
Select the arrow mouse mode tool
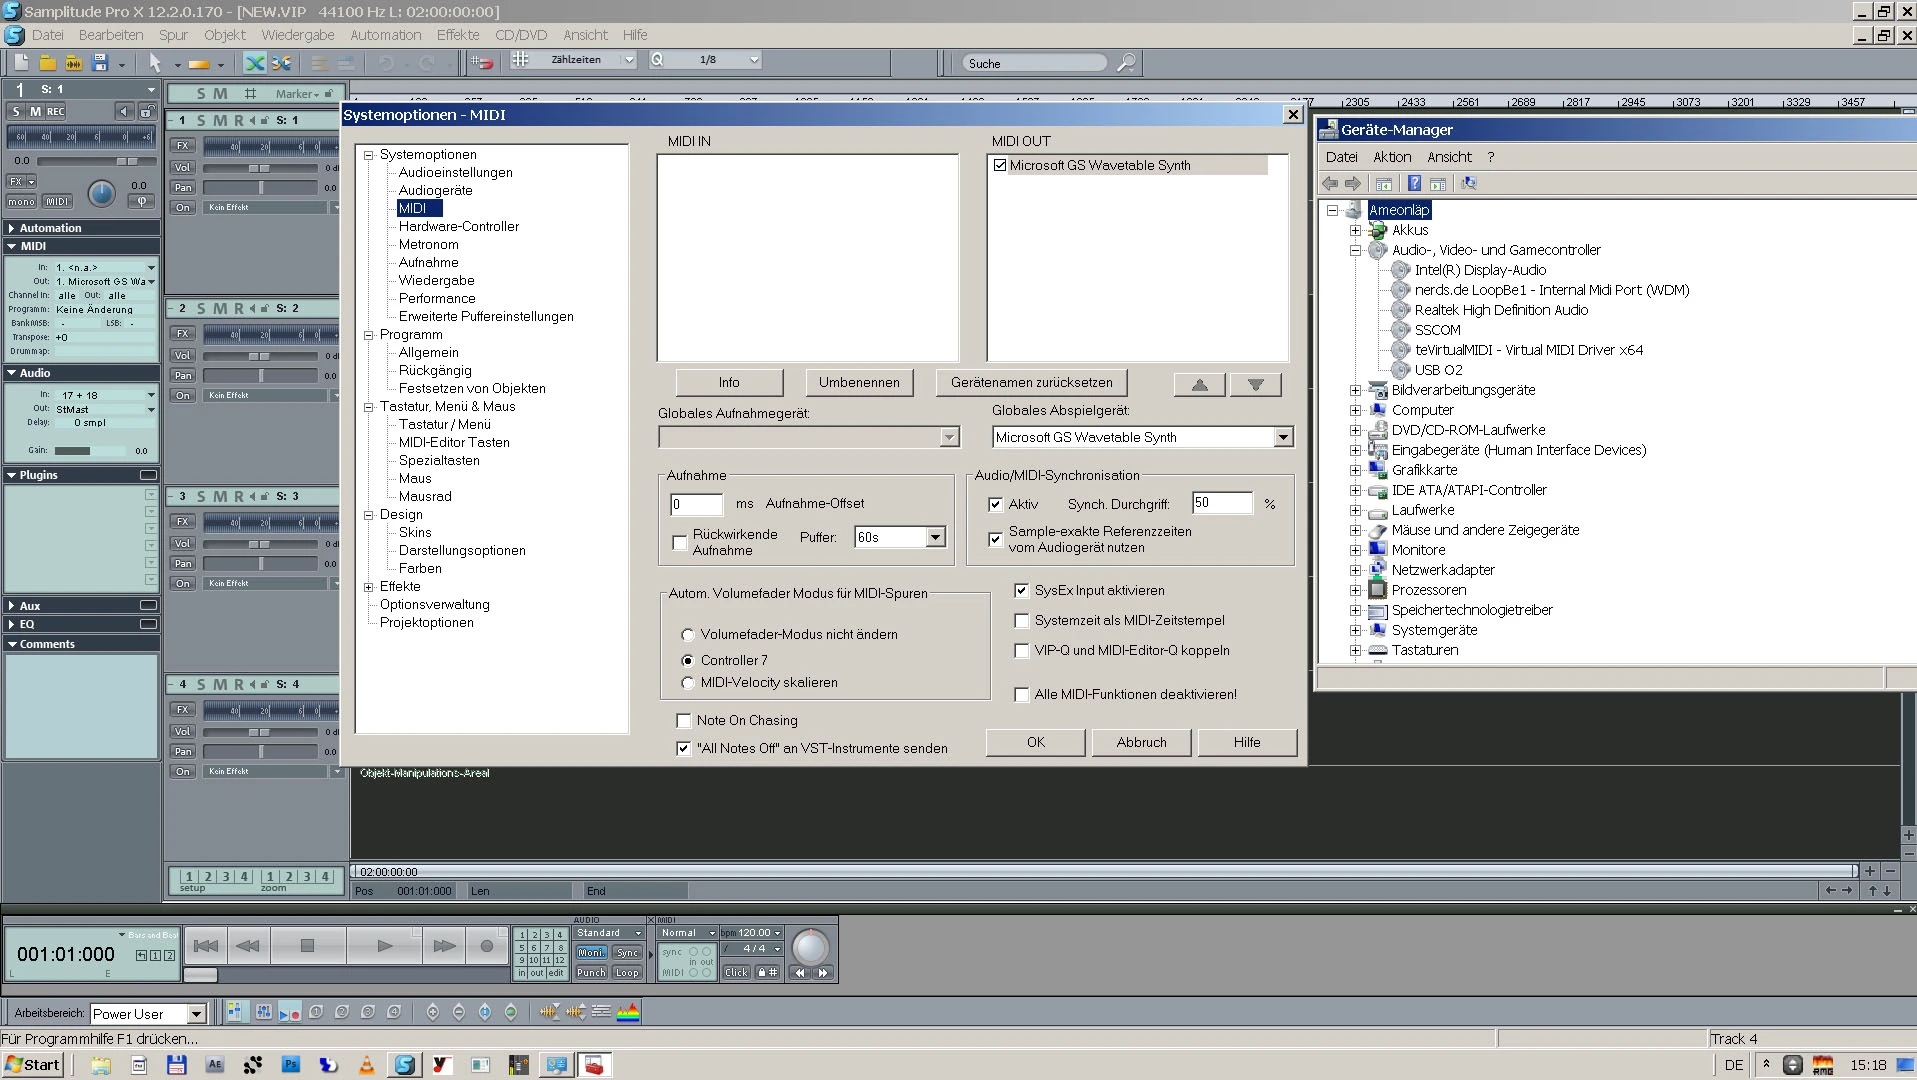click(x=155, y=63)
